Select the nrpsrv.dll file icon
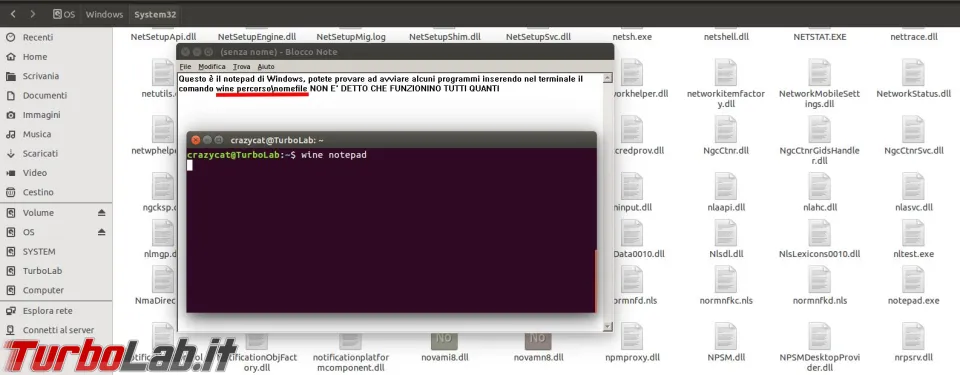This screenshot has width=960, height=375. click(913, 337)
